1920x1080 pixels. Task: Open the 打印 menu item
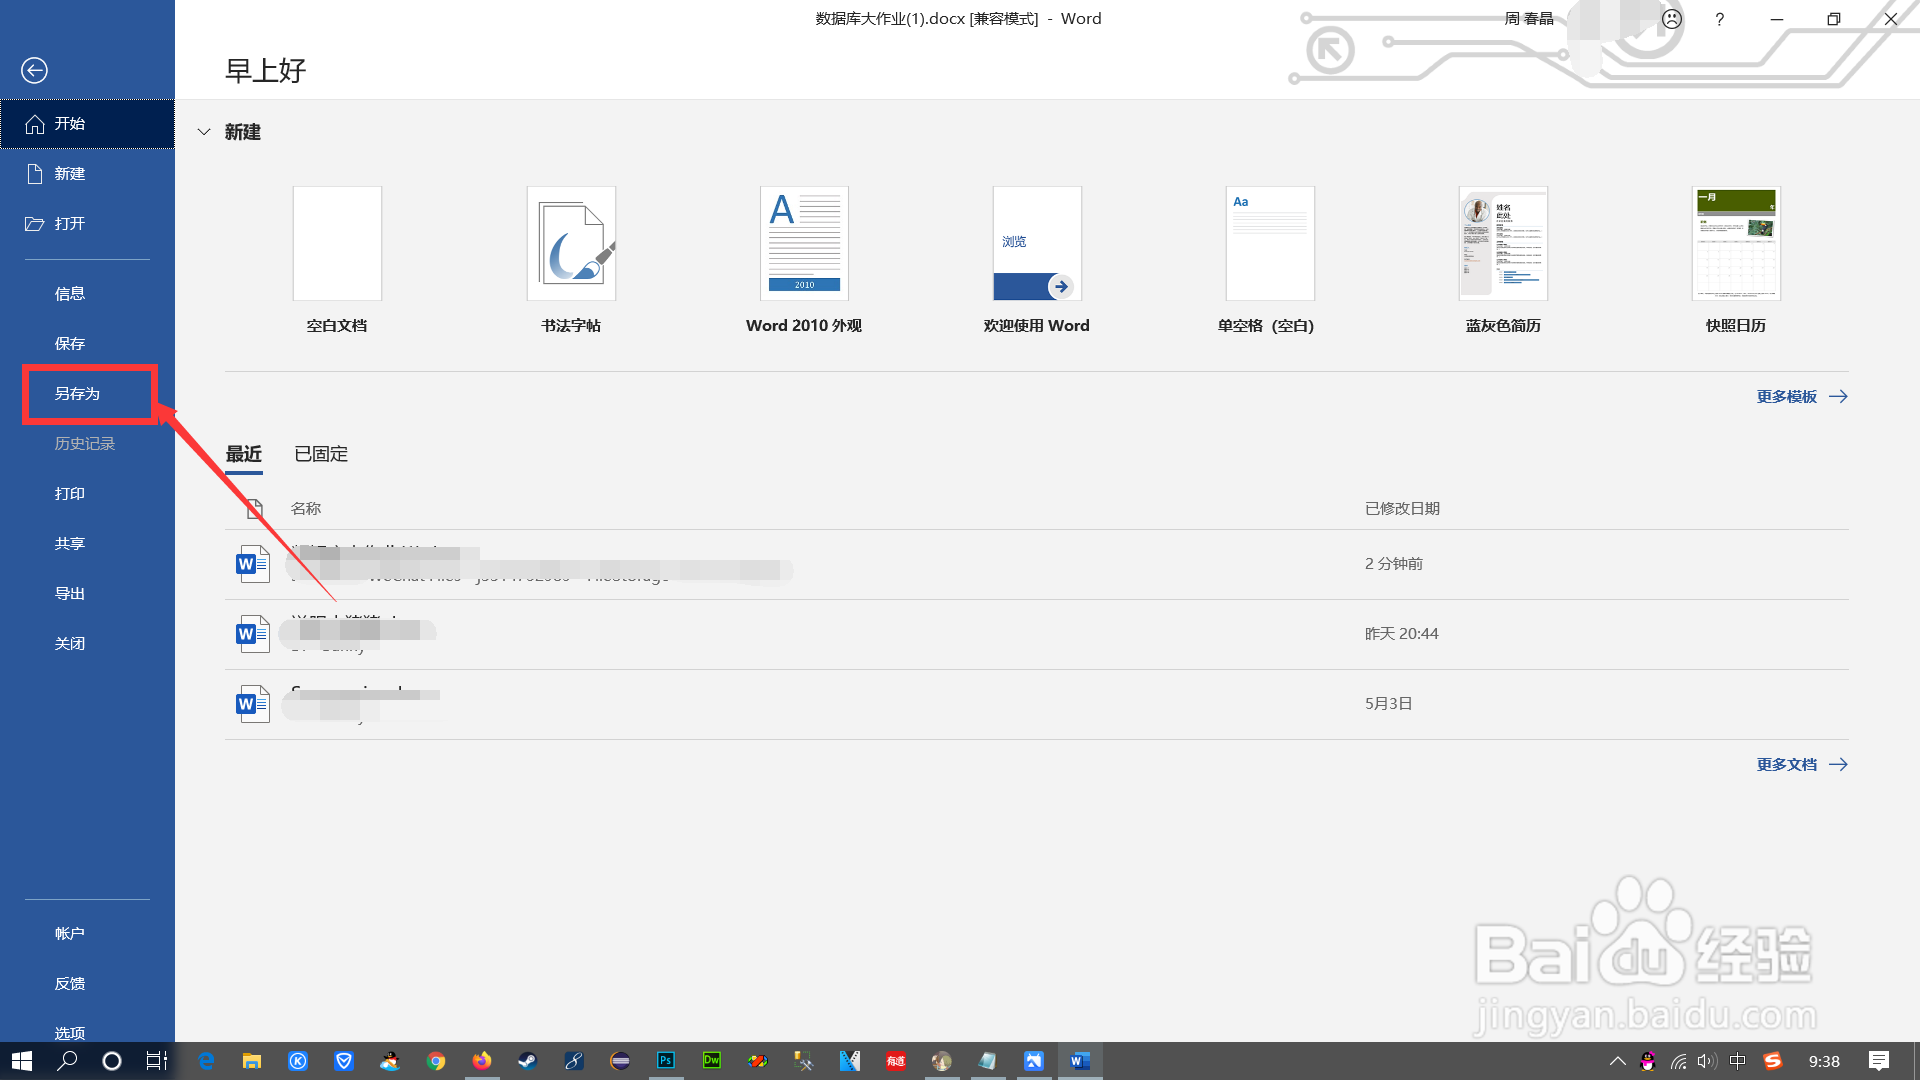[70, 494]
